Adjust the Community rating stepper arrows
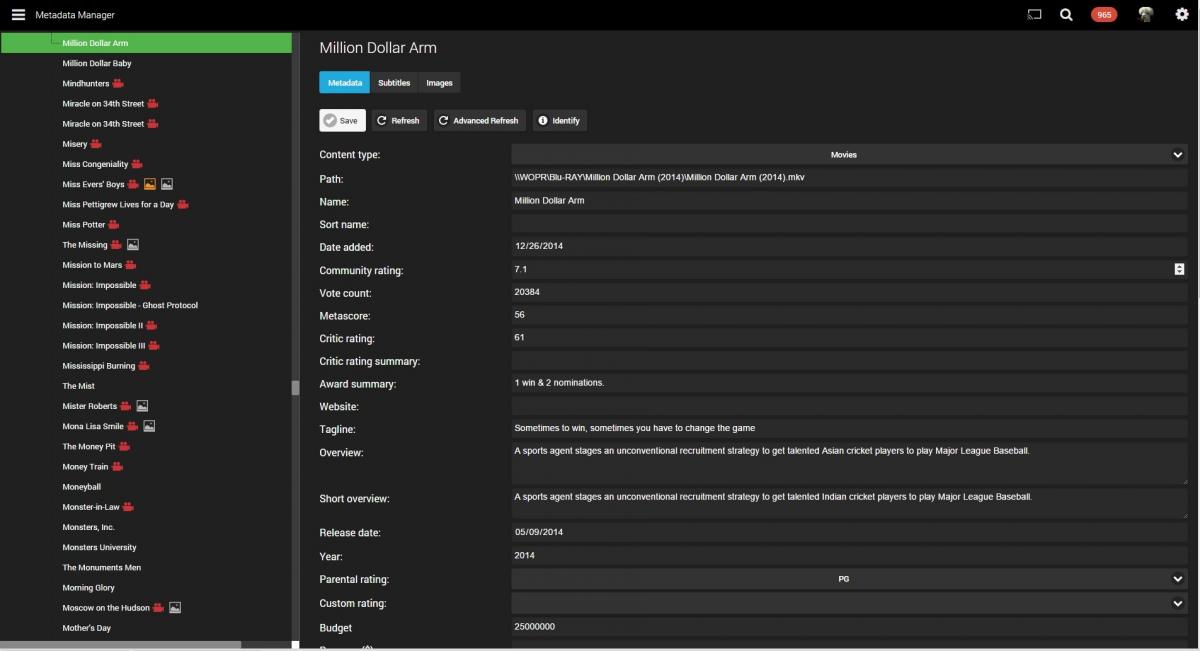This screenshot has width=1200, height=651. coord(1179,269)
